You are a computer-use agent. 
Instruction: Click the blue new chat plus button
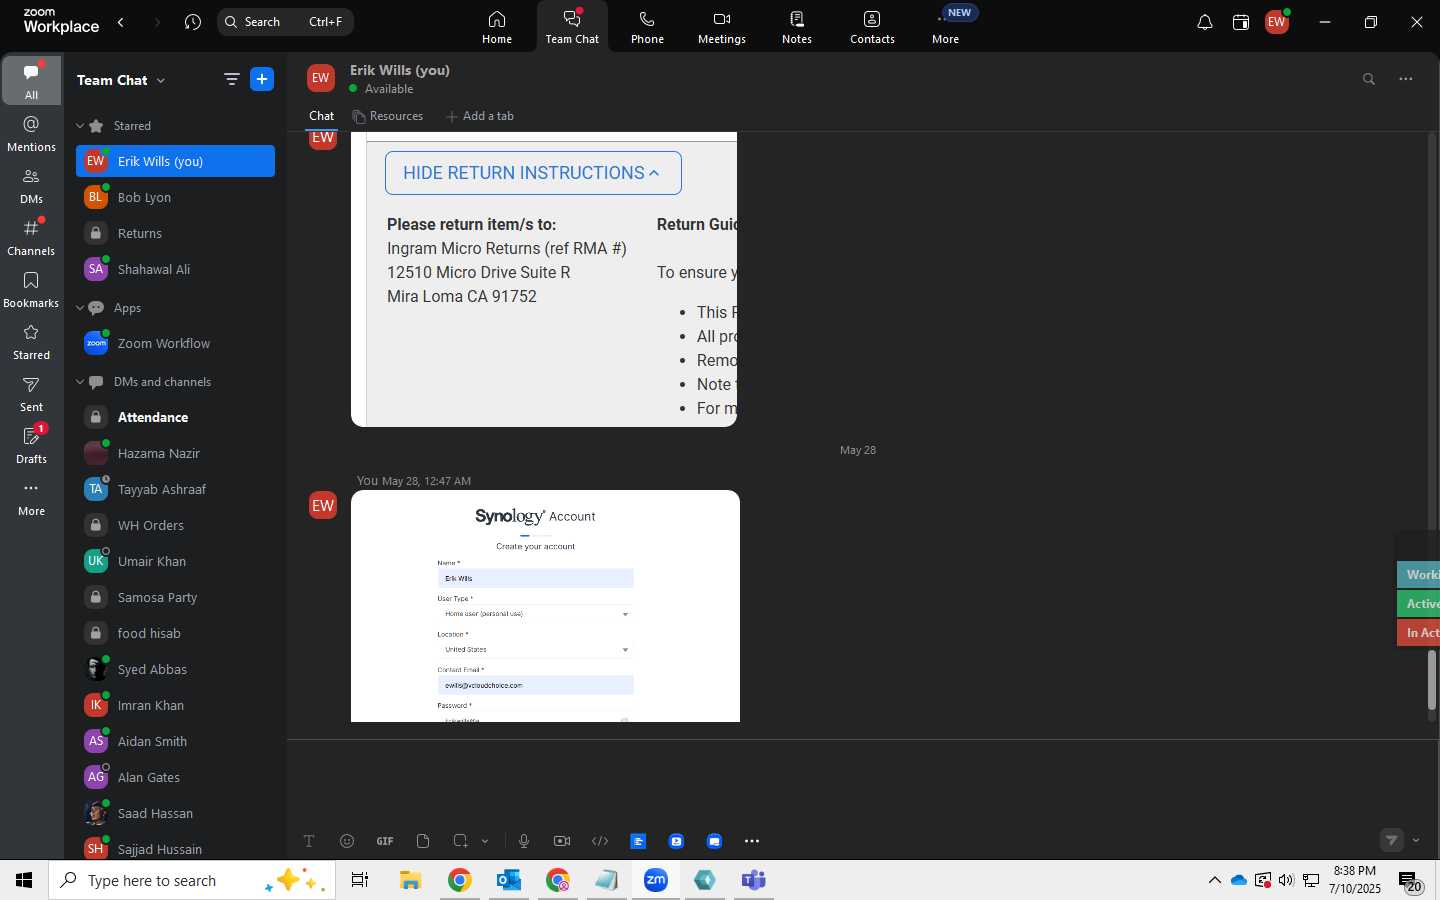(x=262, y=80)
